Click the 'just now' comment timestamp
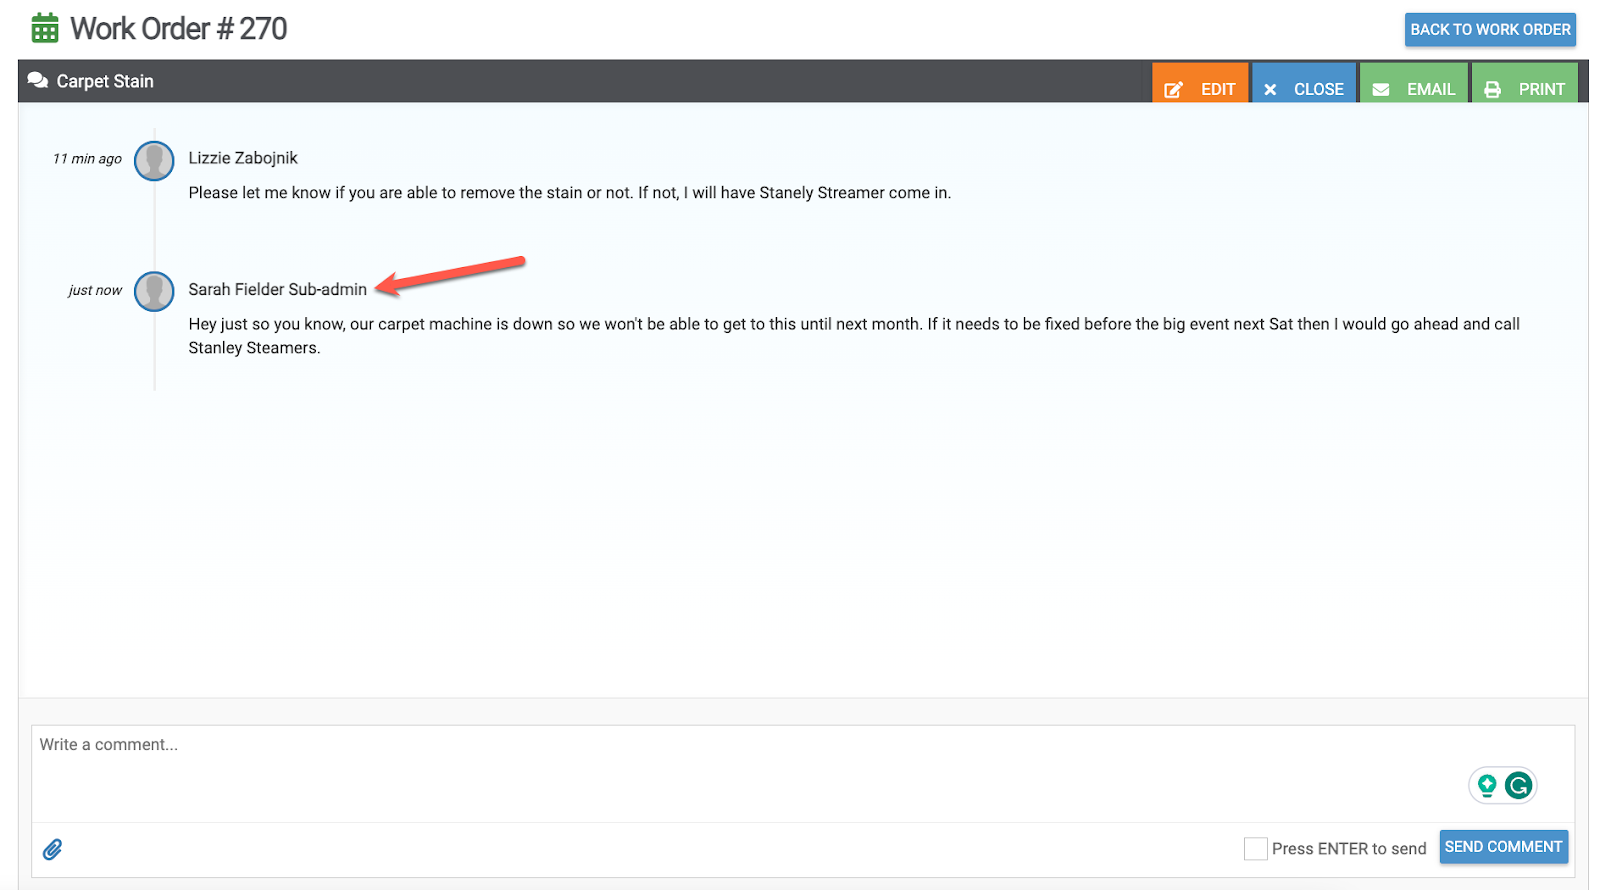Viewport: 1600px width, 890px height. click(95, 290)
